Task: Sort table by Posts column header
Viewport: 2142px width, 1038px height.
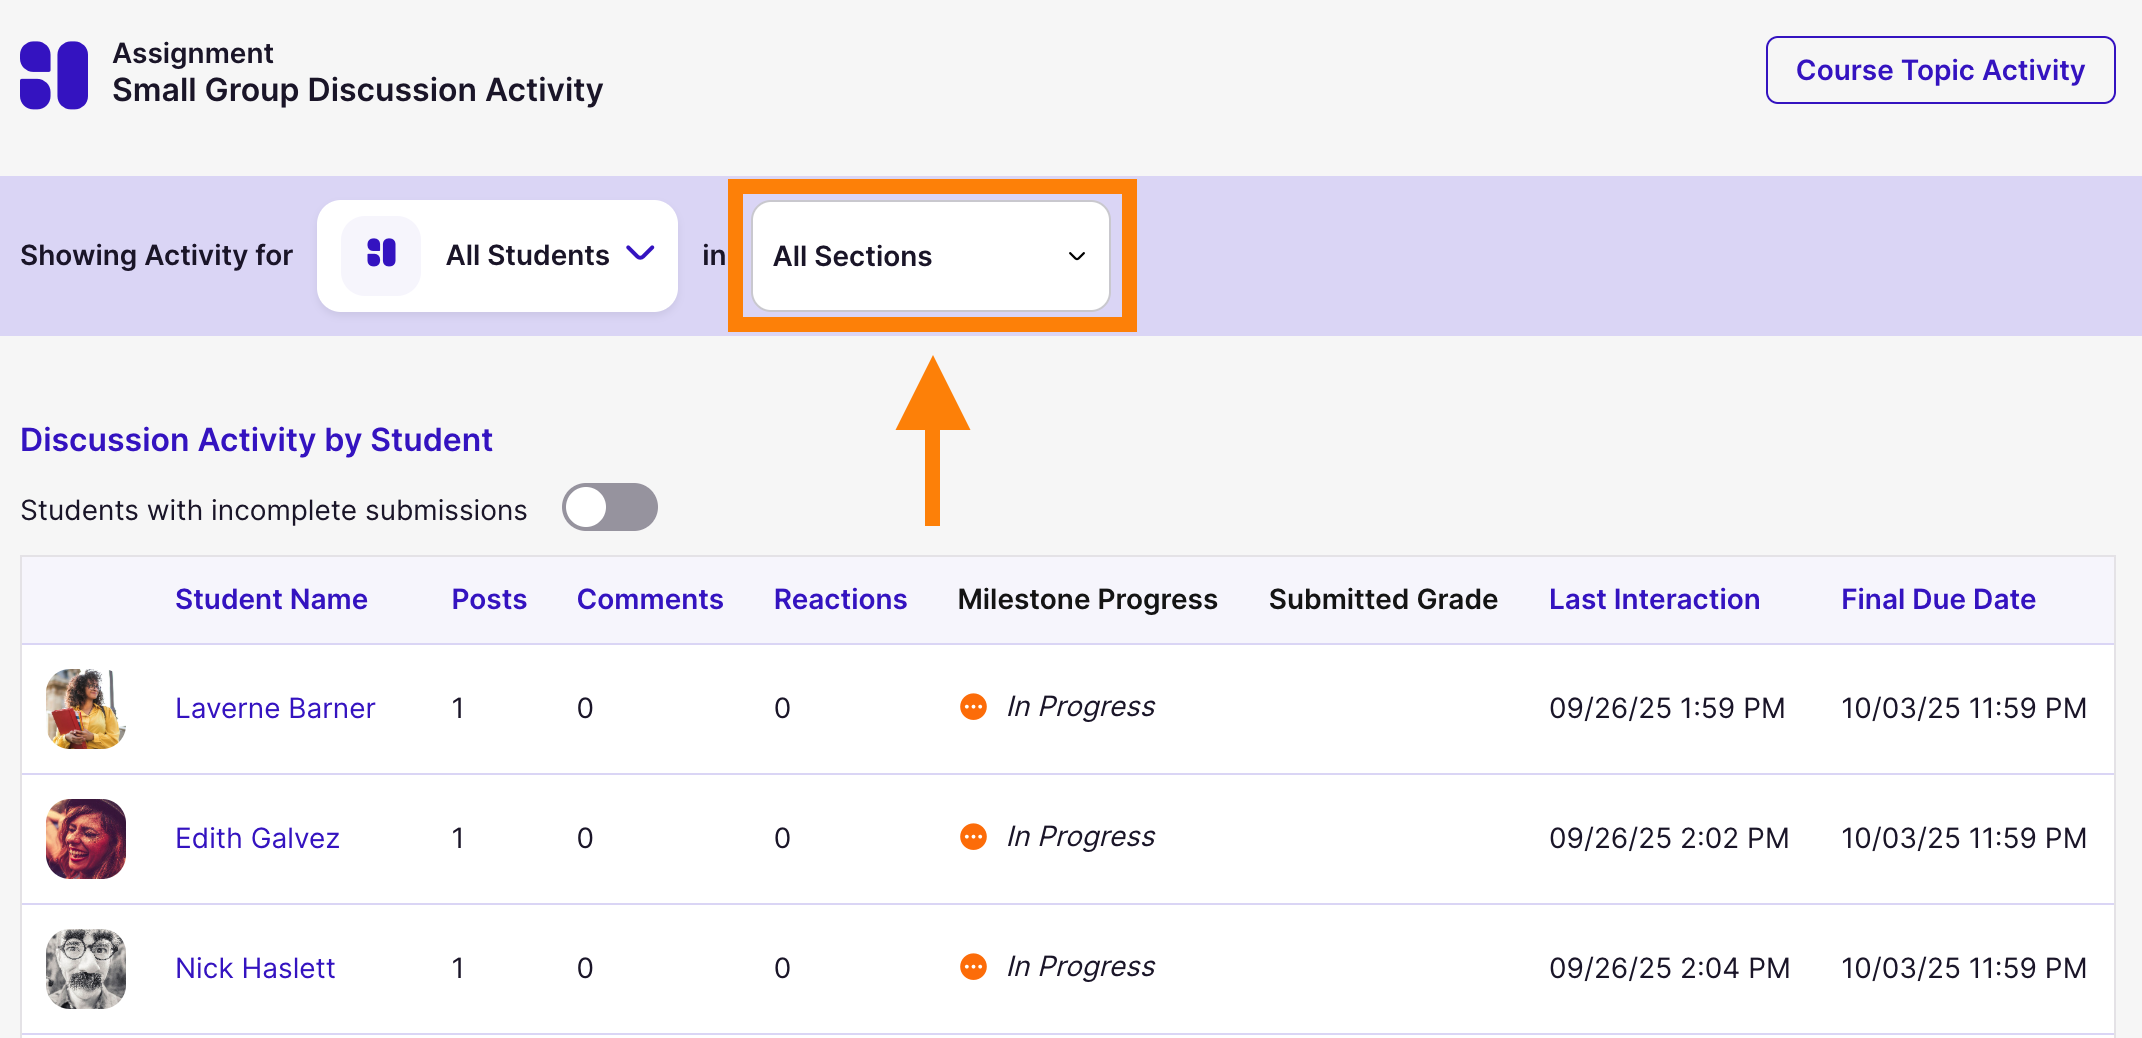Action: (489, 599)
